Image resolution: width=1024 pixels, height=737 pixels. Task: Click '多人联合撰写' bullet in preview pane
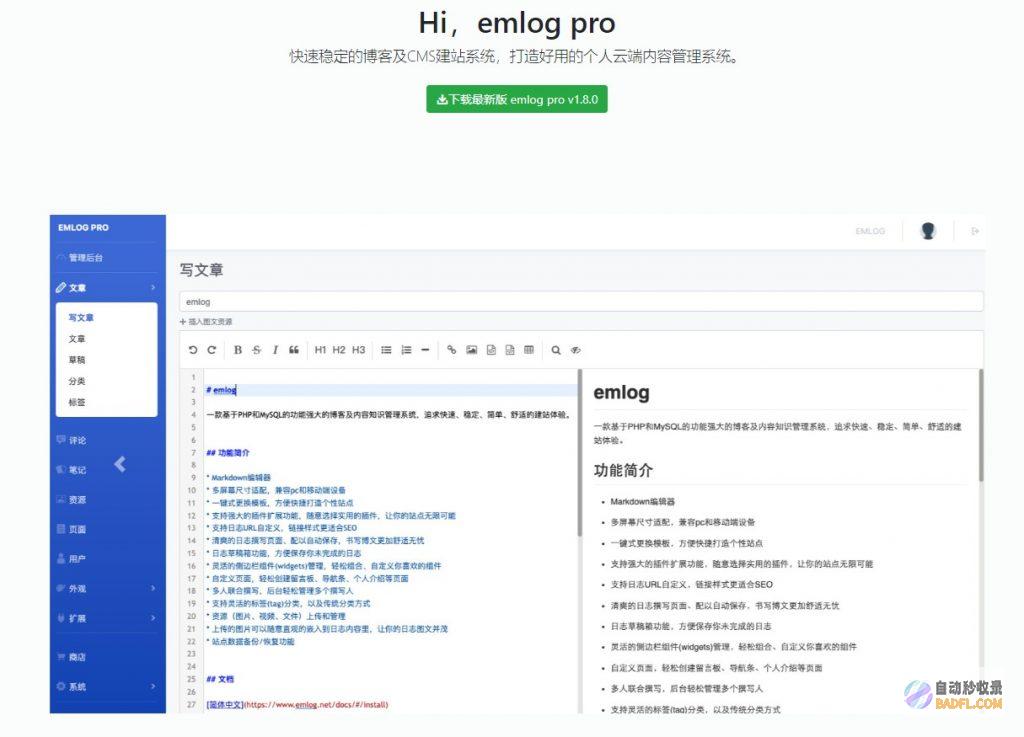686,688
